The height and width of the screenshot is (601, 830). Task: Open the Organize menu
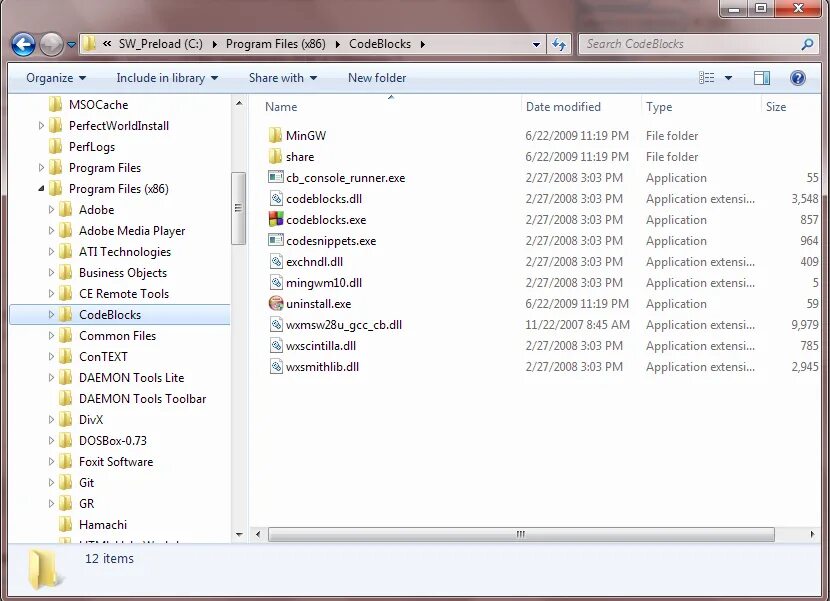click(x=56, y=78)
